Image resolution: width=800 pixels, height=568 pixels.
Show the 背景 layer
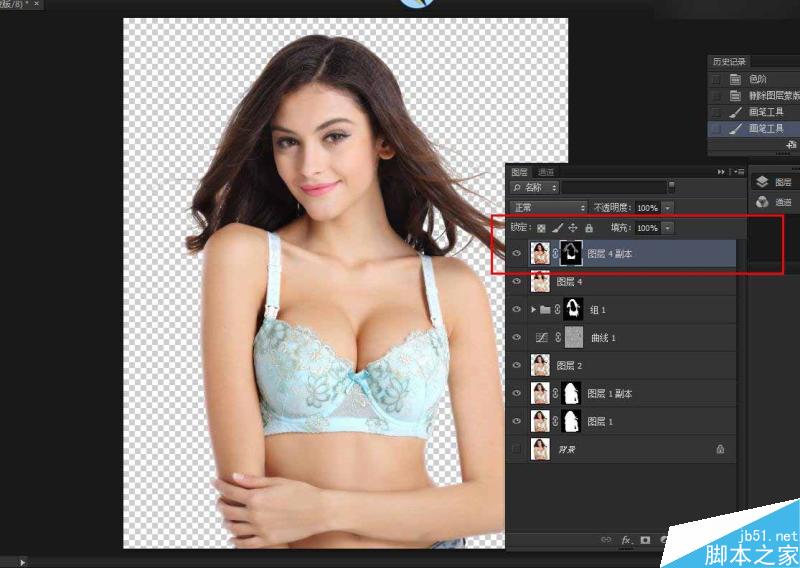click(517, 449)
